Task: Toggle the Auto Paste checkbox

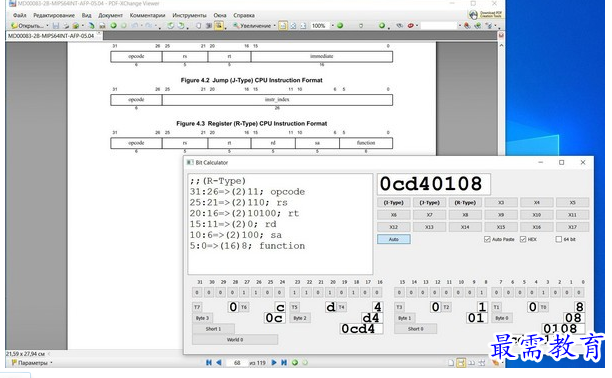Action: pyautogui.click(x=487, y=239)
